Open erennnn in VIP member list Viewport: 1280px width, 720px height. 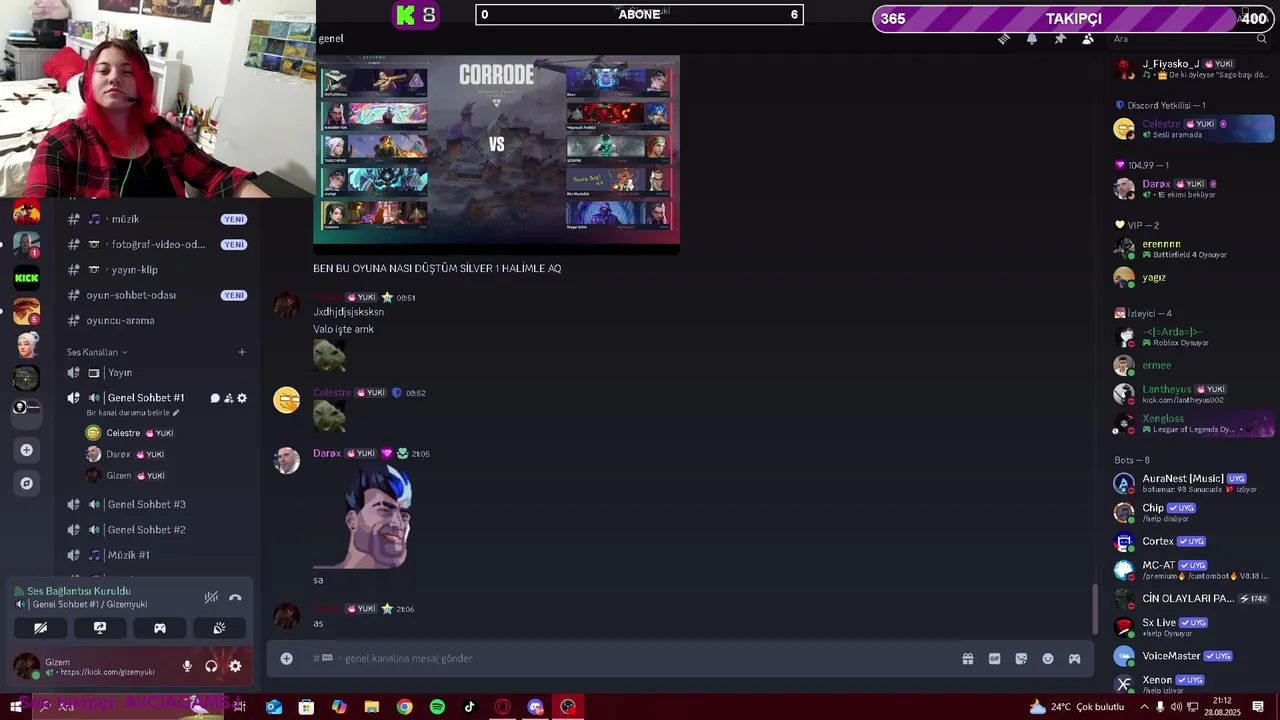tap(1192, 248)
